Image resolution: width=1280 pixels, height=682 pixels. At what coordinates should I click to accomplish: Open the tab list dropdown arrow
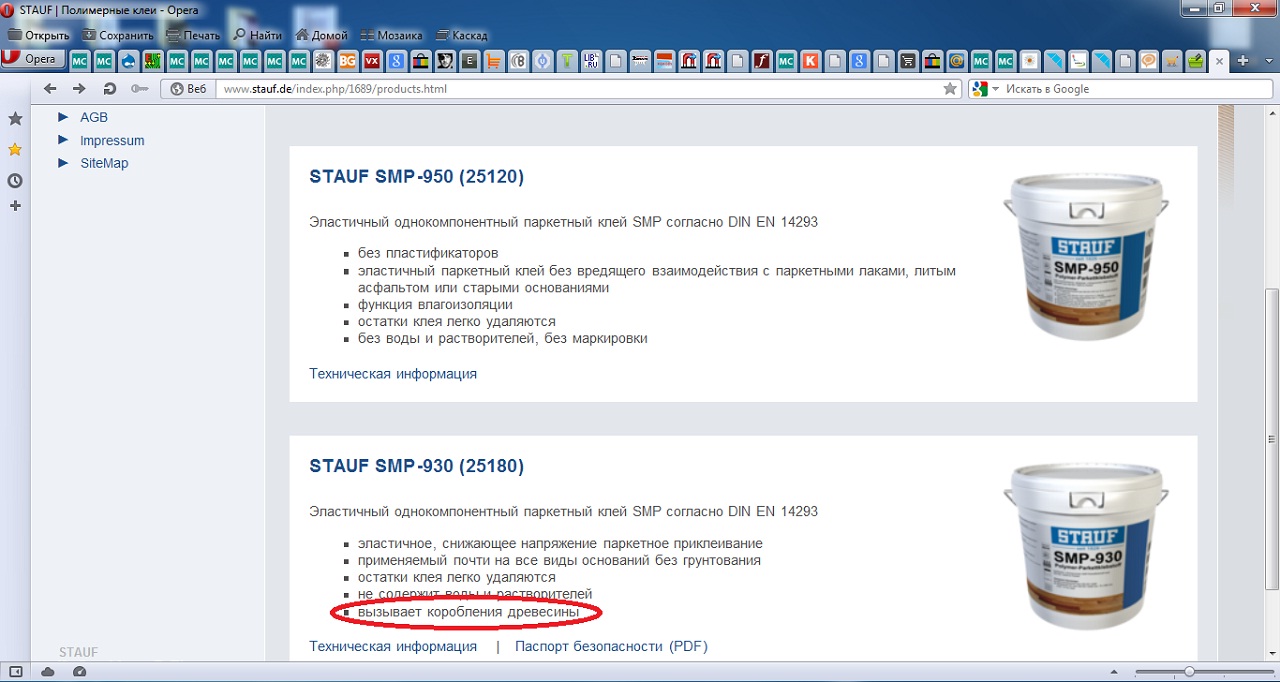point(1267,61)
